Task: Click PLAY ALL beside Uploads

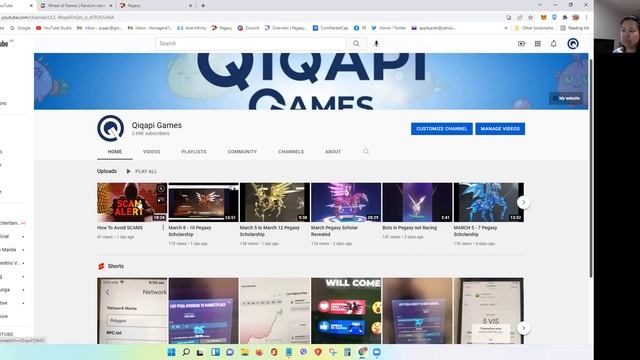Action: coord(142,171)
